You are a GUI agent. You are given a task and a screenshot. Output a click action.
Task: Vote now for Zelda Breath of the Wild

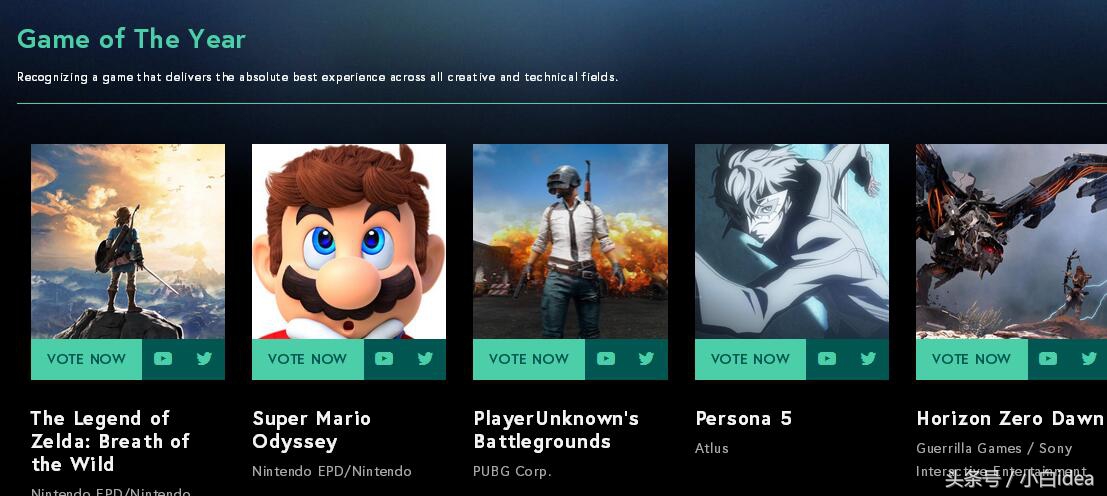point(86,359)
